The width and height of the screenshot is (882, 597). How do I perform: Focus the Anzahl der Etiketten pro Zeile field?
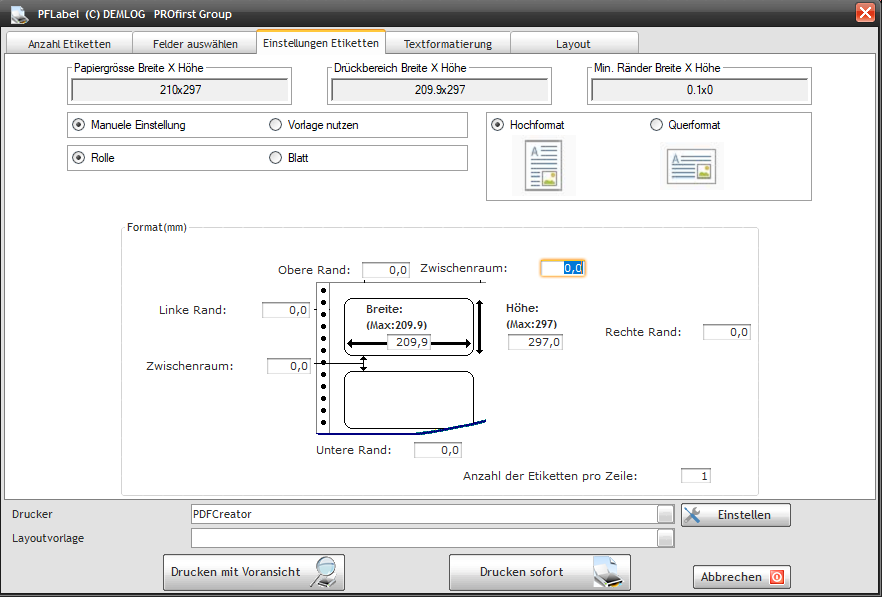(x=696, y=476)
